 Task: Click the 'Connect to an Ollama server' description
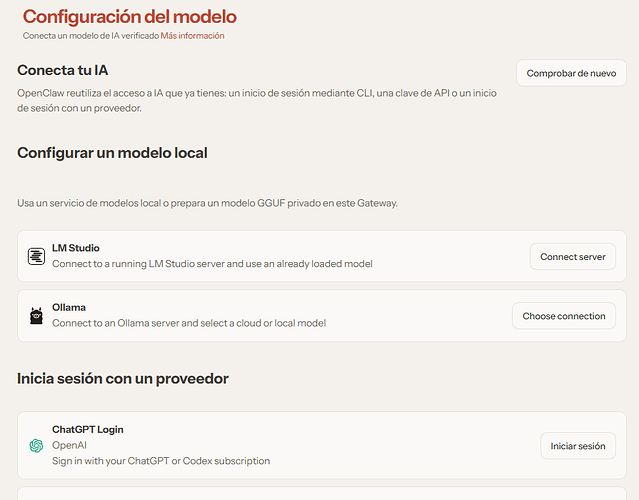[x=189, y=323]
